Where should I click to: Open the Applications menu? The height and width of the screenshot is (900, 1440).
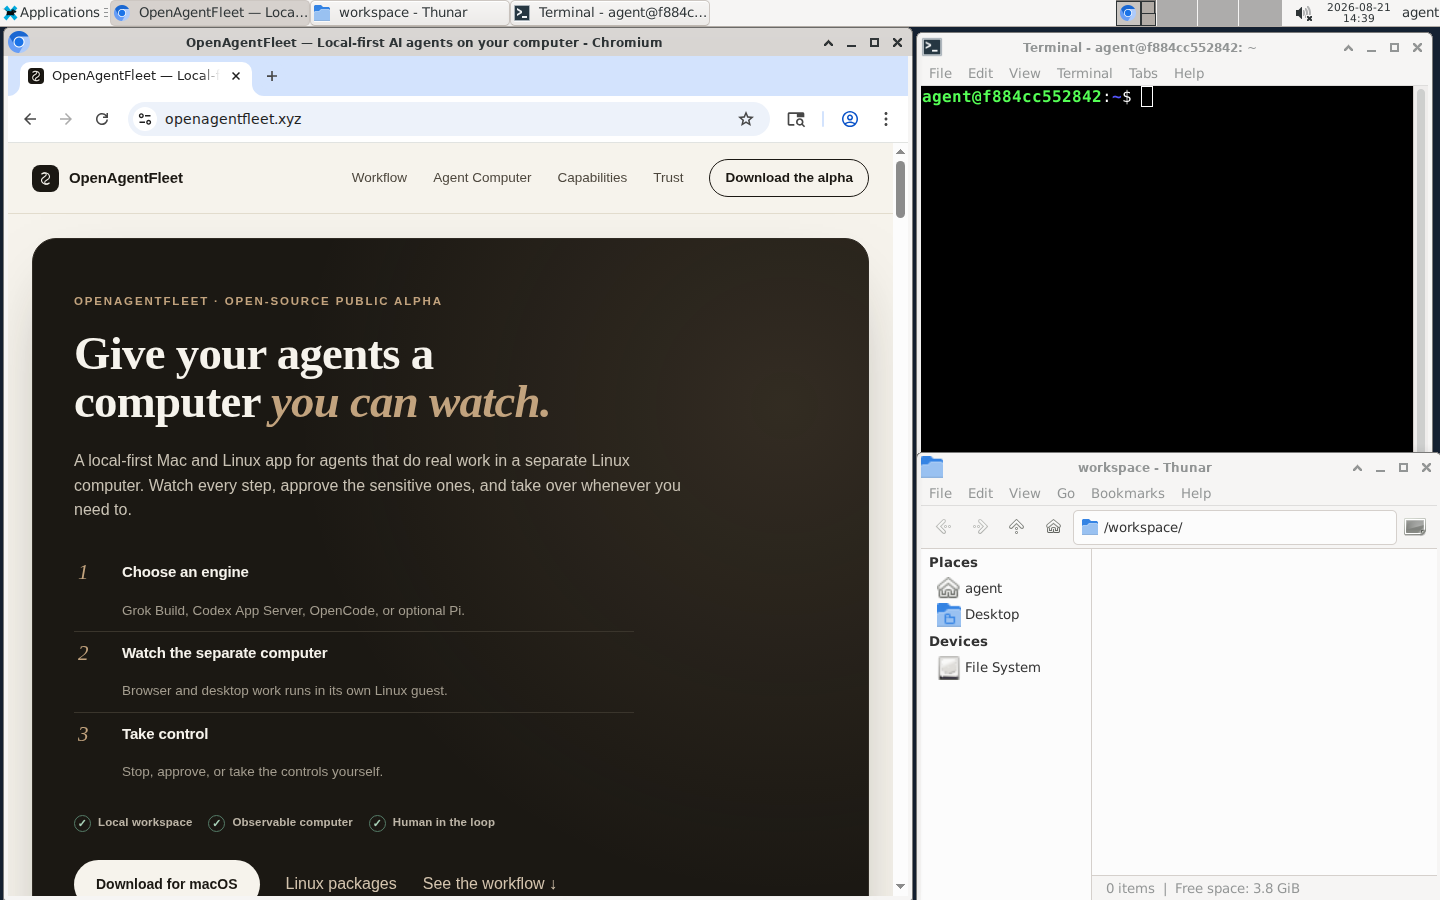[52, 13]
